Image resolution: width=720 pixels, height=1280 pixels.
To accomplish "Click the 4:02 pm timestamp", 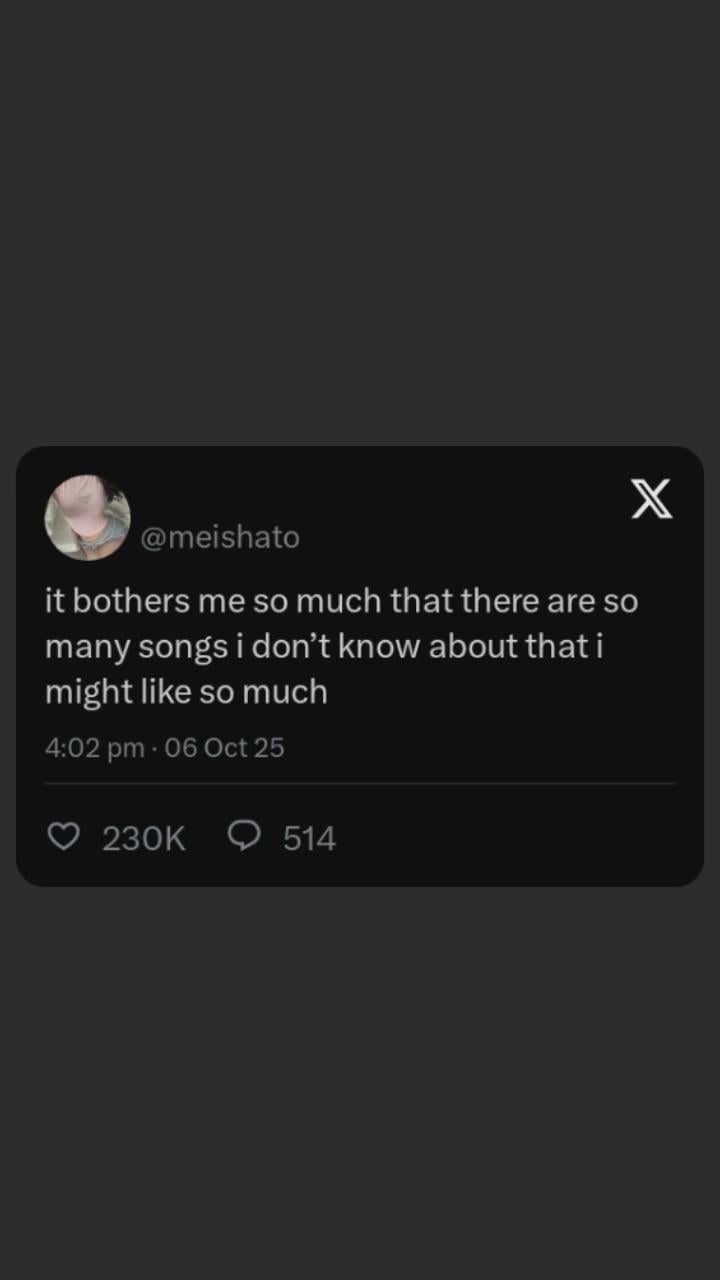I will (94, 748).
